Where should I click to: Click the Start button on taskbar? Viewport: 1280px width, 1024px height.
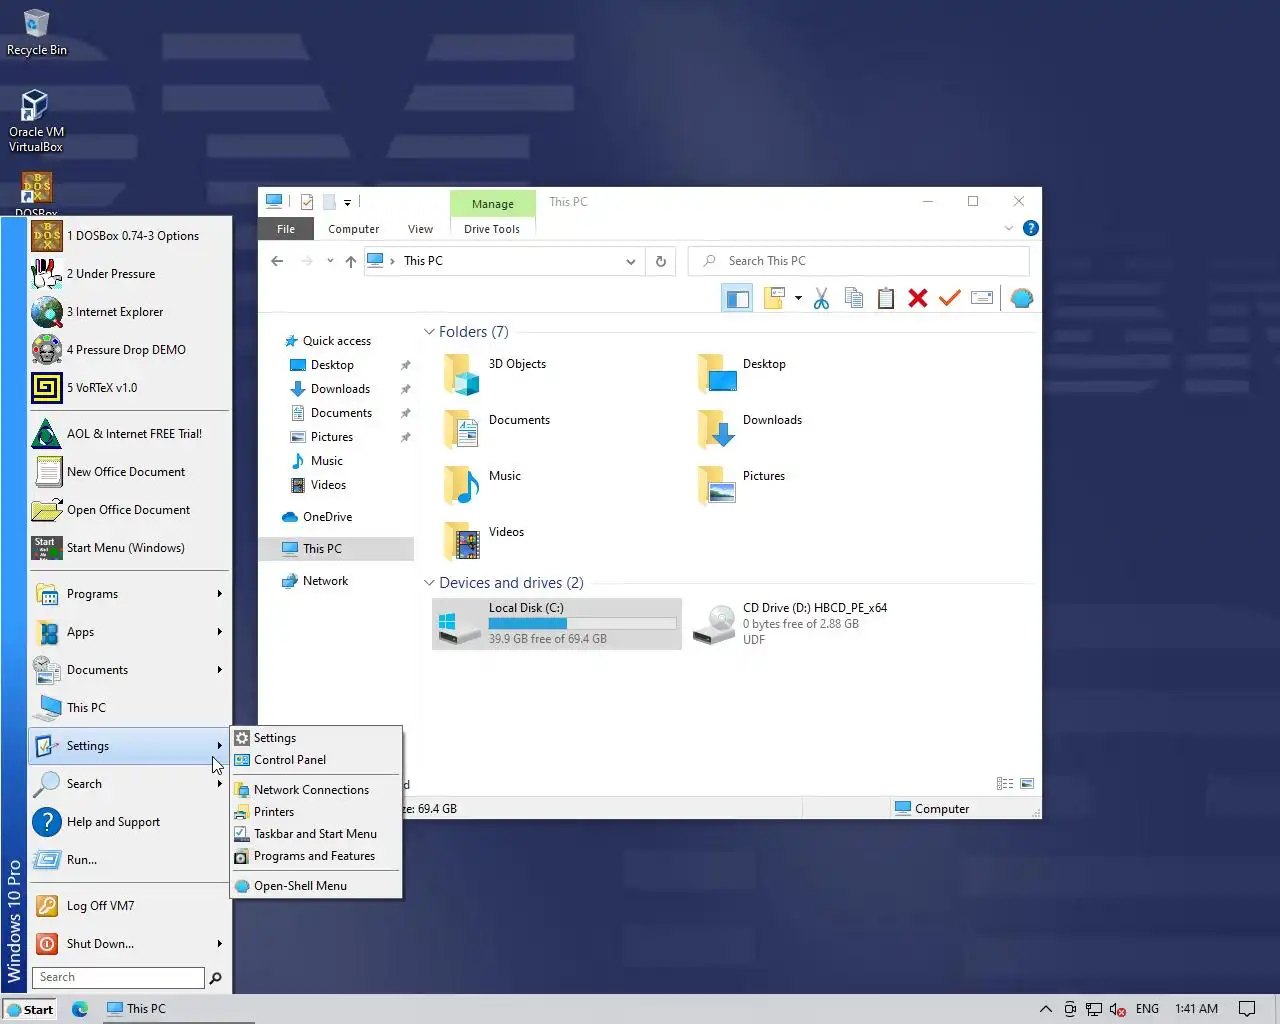point(30,1009)
